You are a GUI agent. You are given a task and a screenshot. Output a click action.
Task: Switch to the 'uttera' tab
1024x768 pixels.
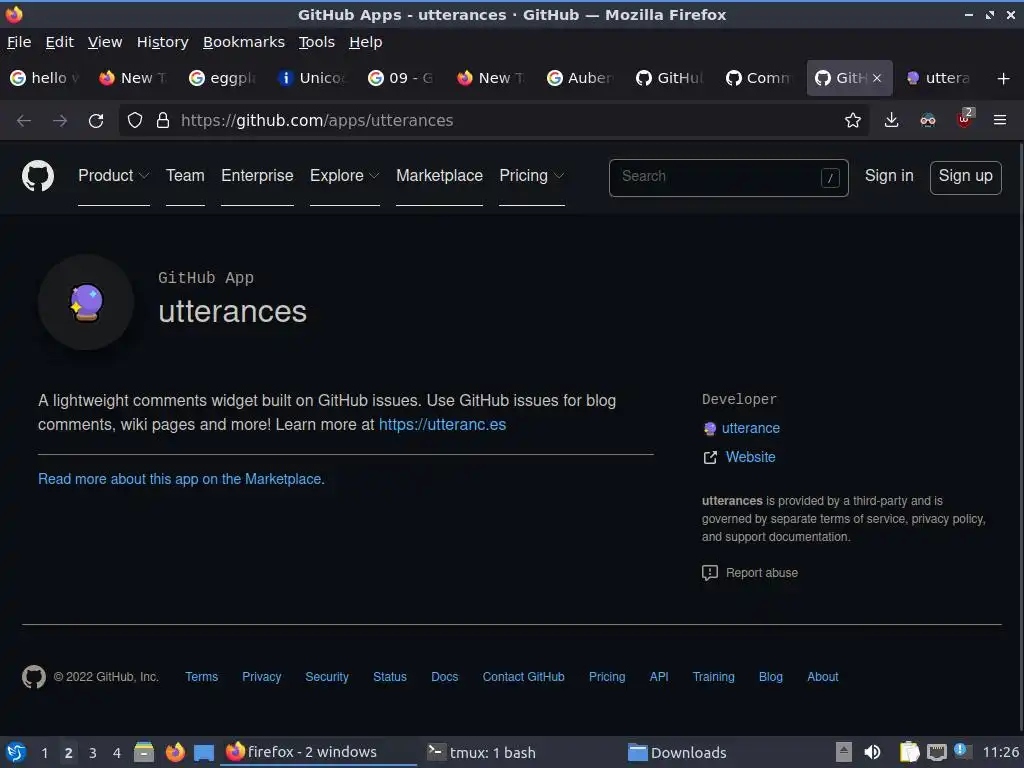click(x=938, y=78)
